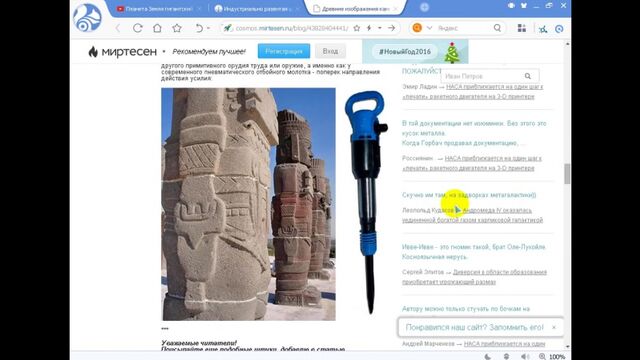Viewport: 640px width, 360px height.
Task: Open bookmarks with the toolbar star icon
Action: tap(177, 28)
